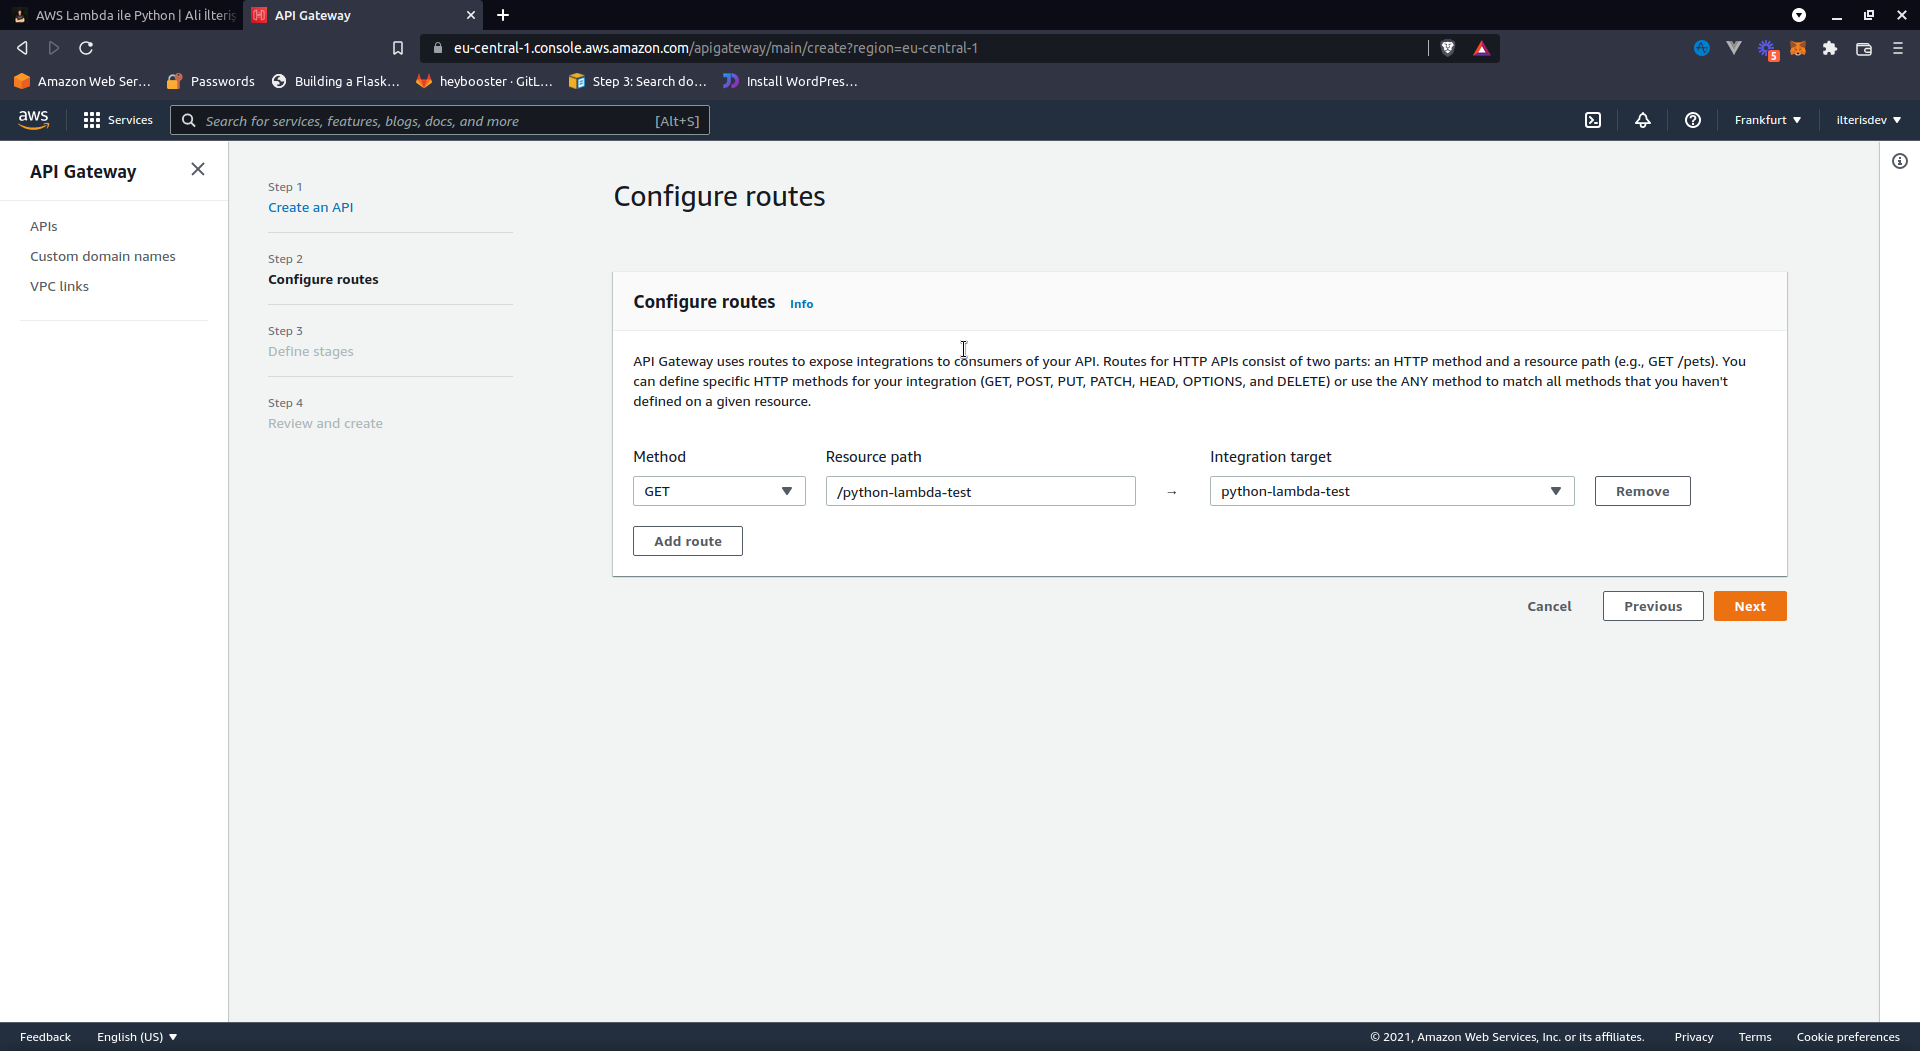Click the AWS logo home icon
Viewport: 1920px width, 1051px height.
point(33,120)
